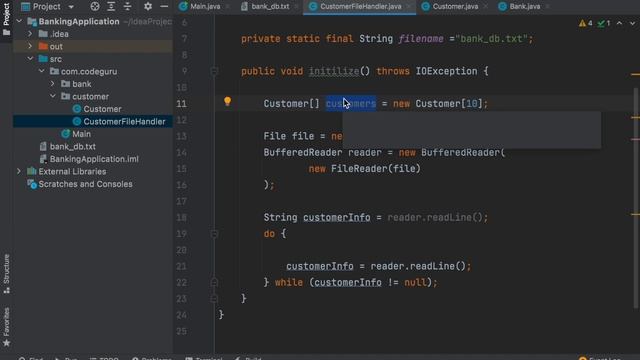Image resolution: width=640 pixels, height=360 pixels.
Task: Select Scratches and Consoles node
Action: click(x=85, y=184)
